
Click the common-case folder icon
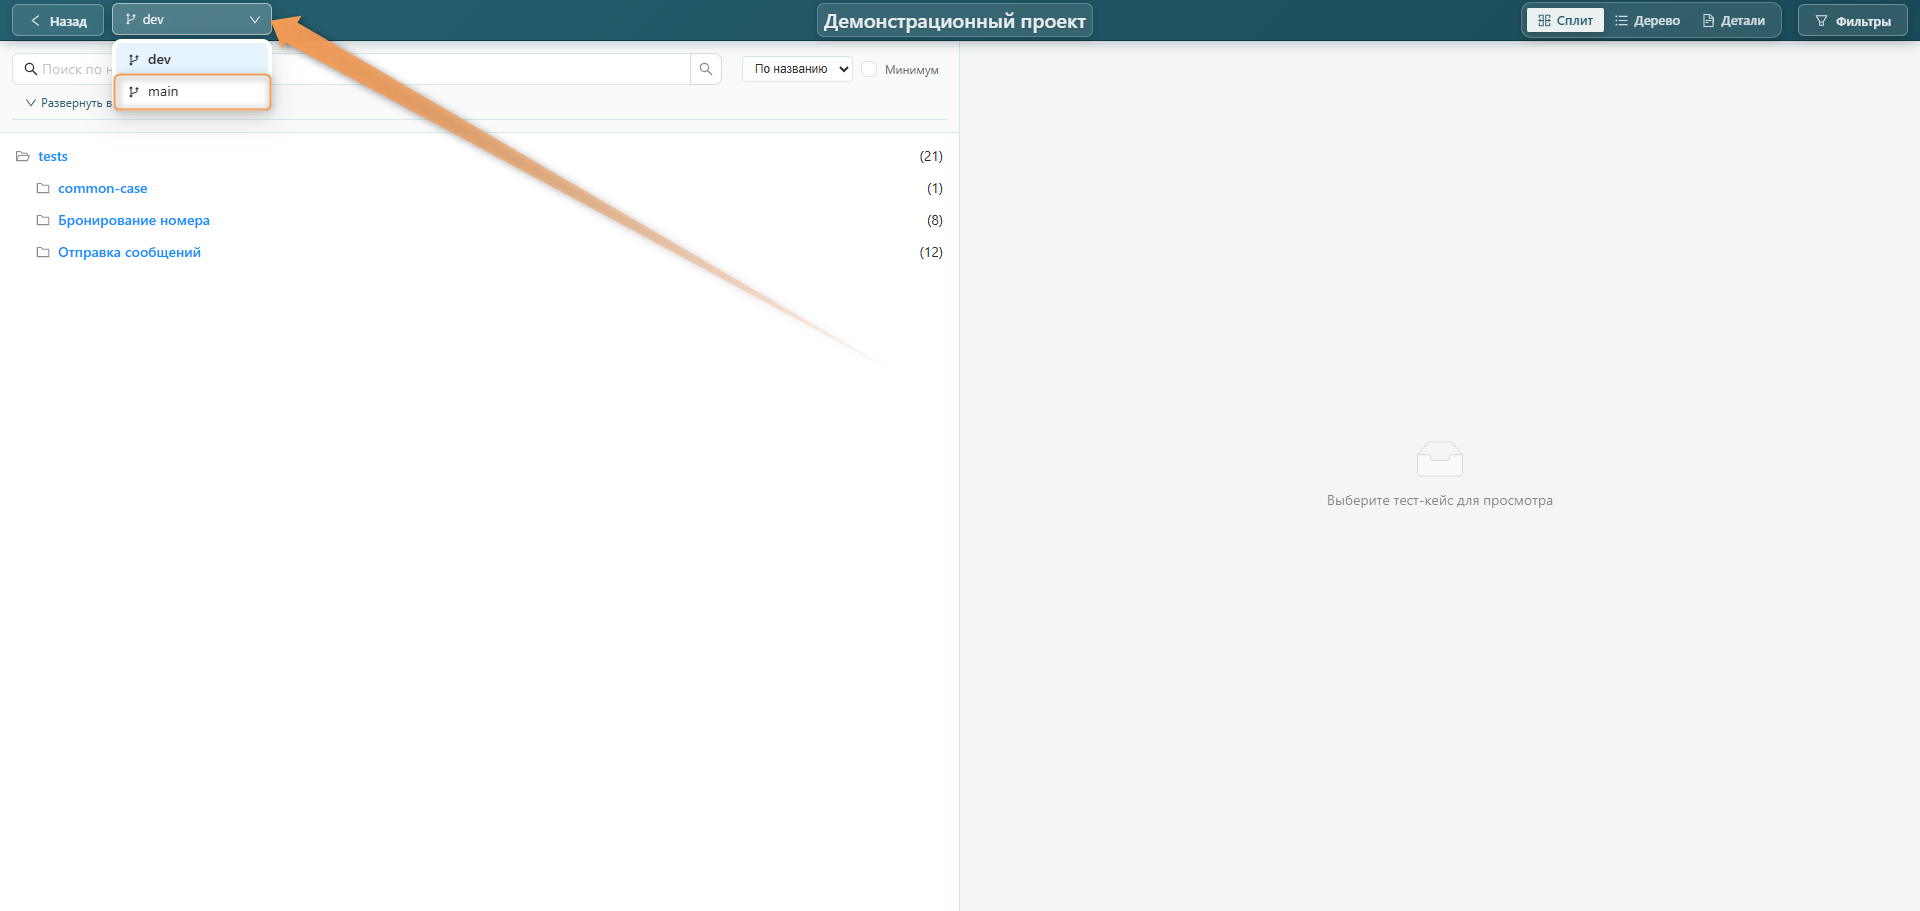(x=43, y=189)
